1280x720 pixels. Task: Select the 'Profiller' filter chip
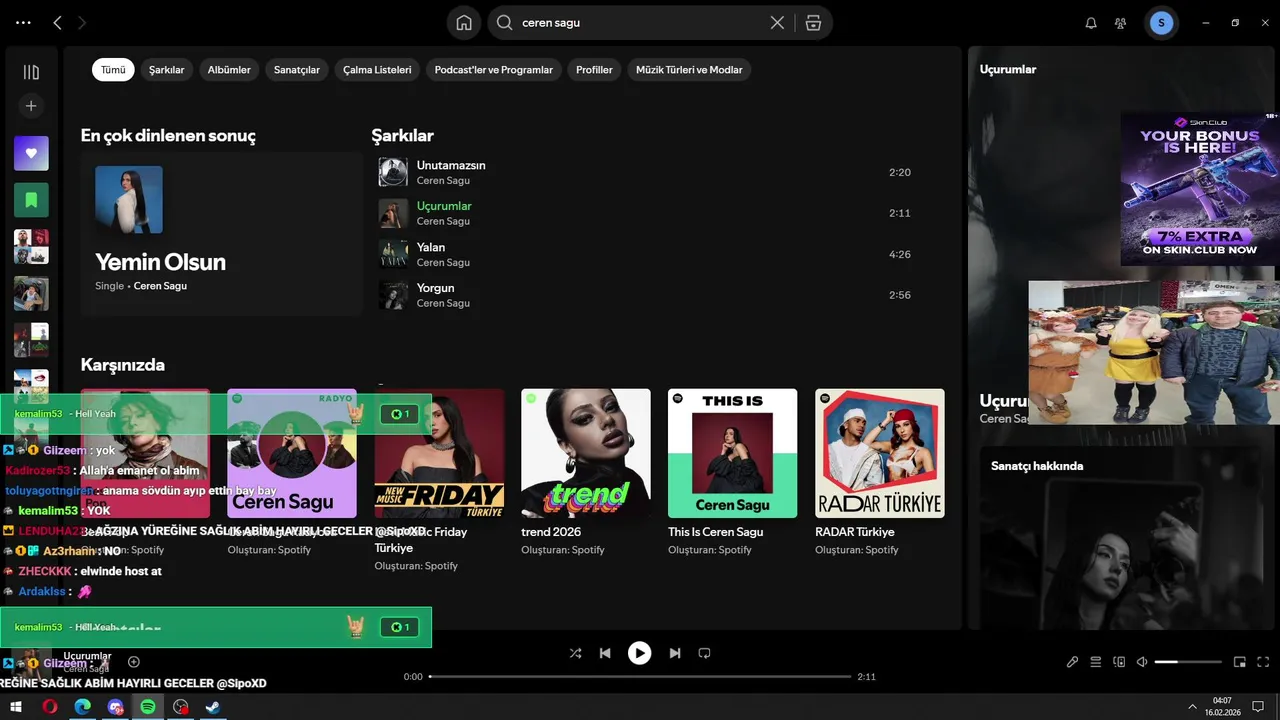(594, 70)
